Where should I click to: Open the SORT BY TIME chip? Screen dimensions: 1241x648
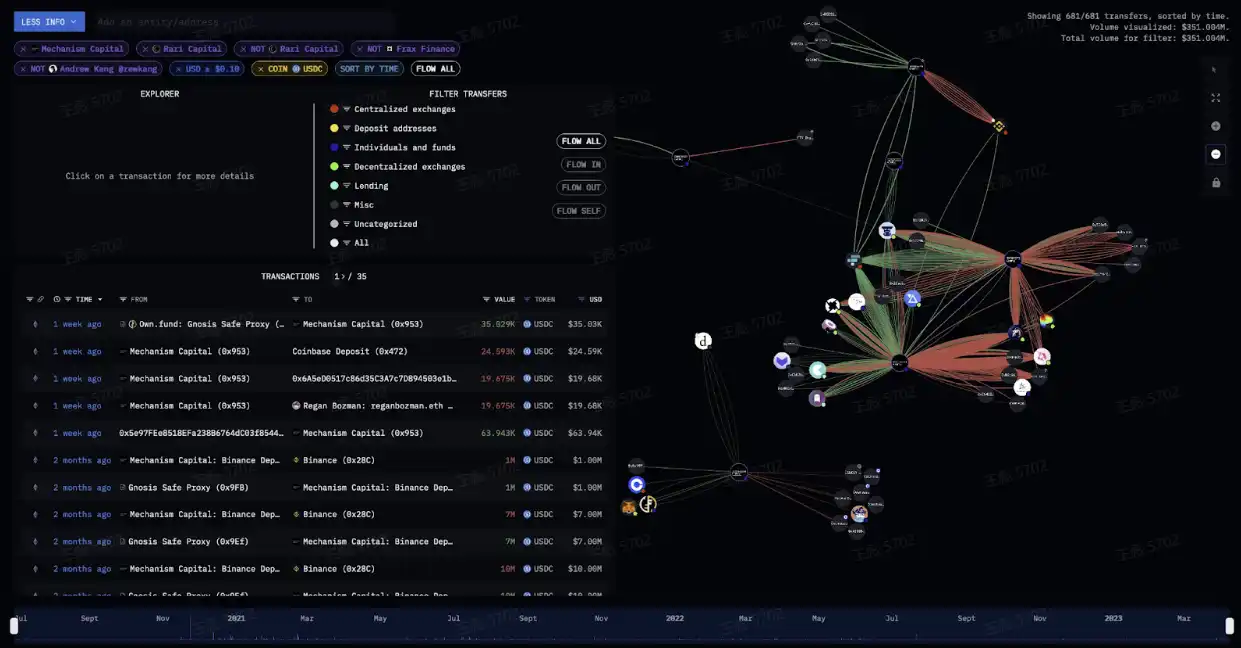369,69
